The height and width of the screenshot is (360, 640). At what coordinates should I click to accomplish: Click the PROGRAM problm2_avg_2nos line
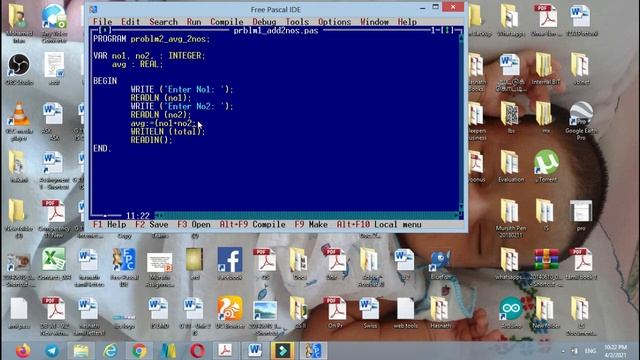tap(151, 39)
